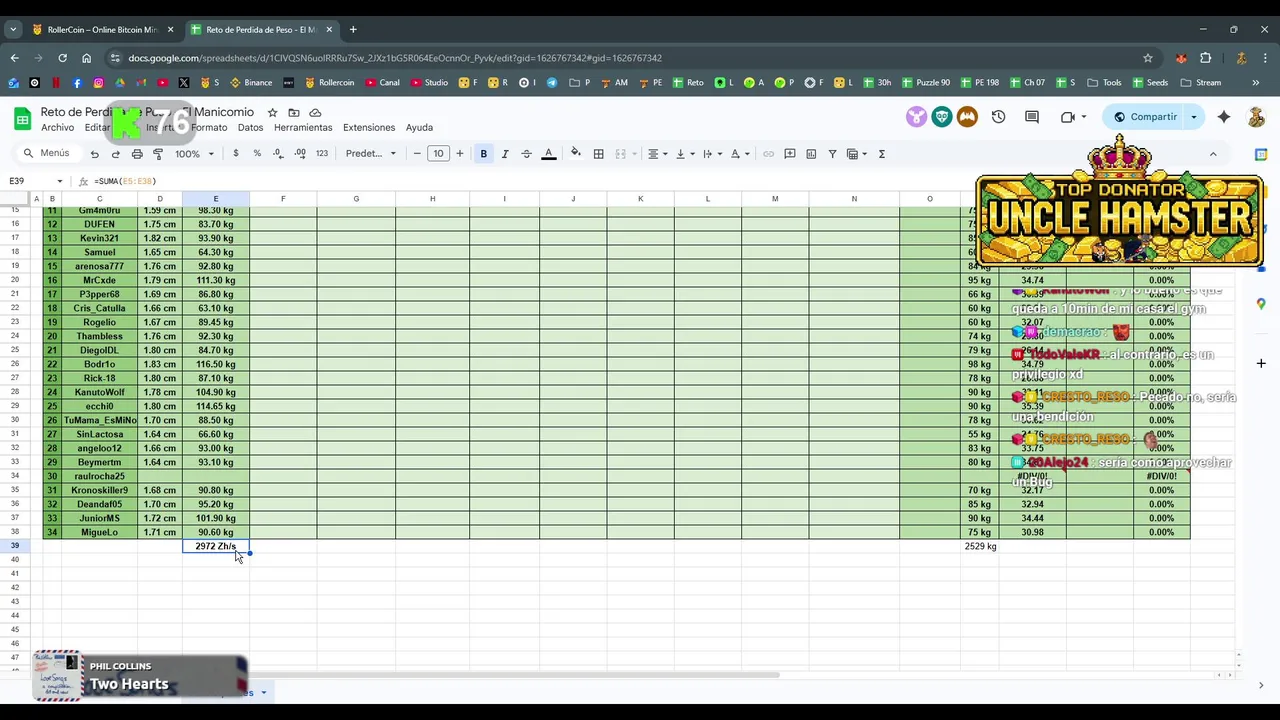
Task: Insert link with chain icon
Action: click(x=768, y=154)
